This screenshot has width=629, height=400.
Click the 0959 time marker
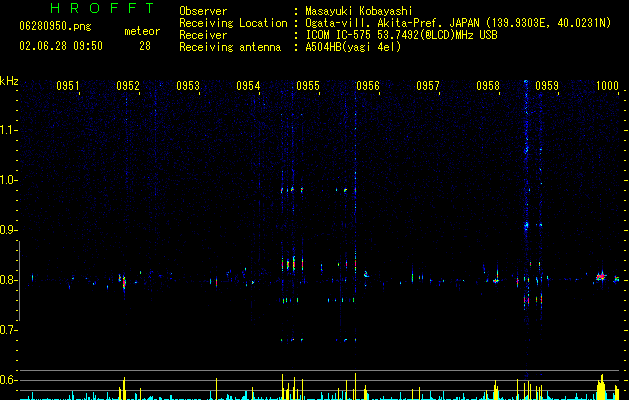tap(547, 86)
